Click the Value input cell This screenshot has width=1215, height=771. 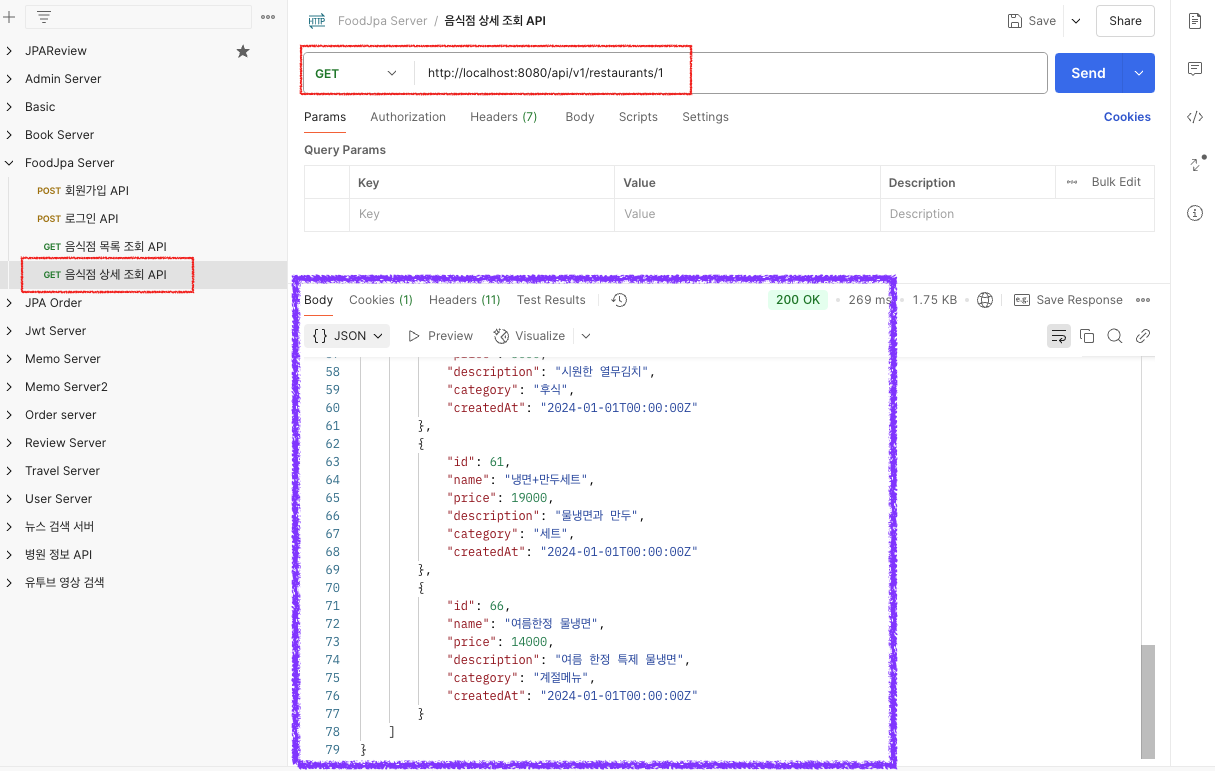tap(747, 214)
